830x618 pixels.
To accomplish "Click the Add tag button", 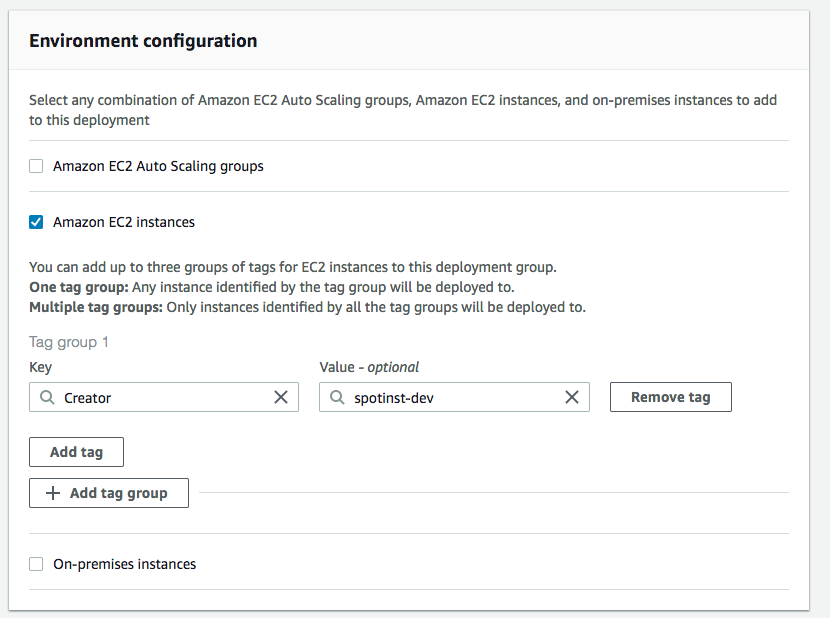I will [77, 452].
